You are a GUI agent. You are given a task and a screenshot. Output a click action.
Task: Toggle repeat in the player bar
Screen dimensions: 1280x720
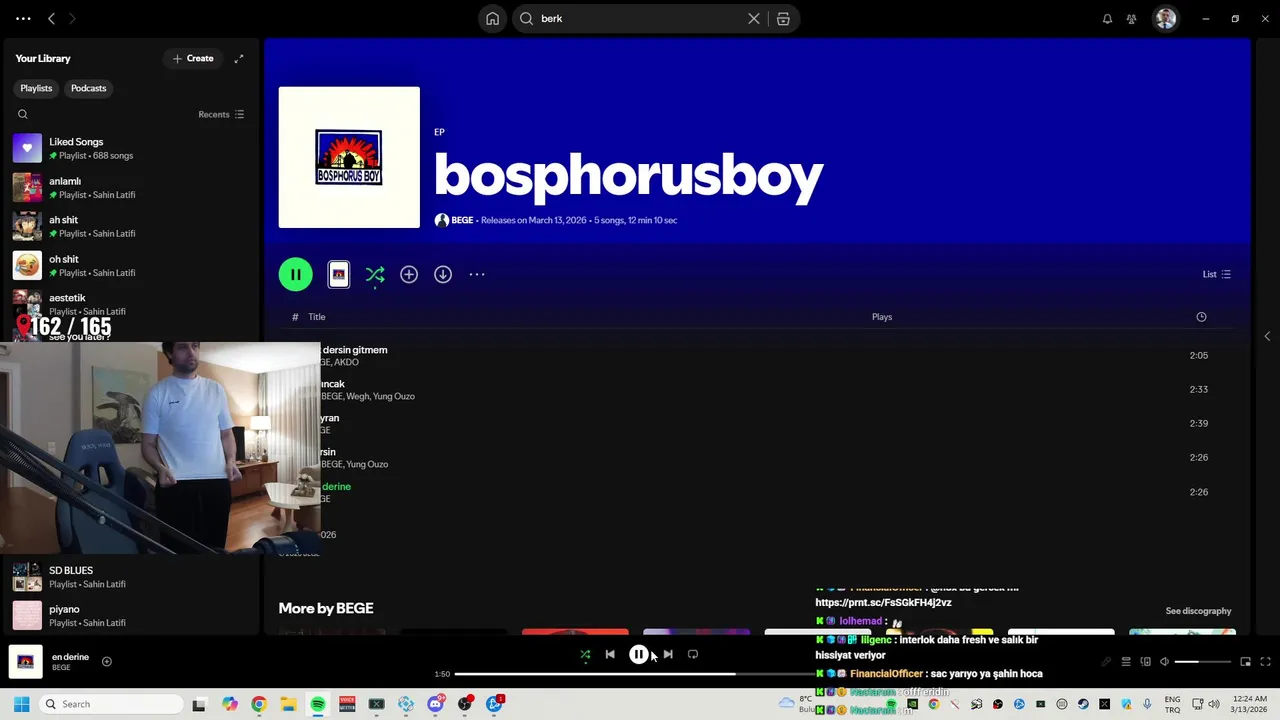pos(693,655)
